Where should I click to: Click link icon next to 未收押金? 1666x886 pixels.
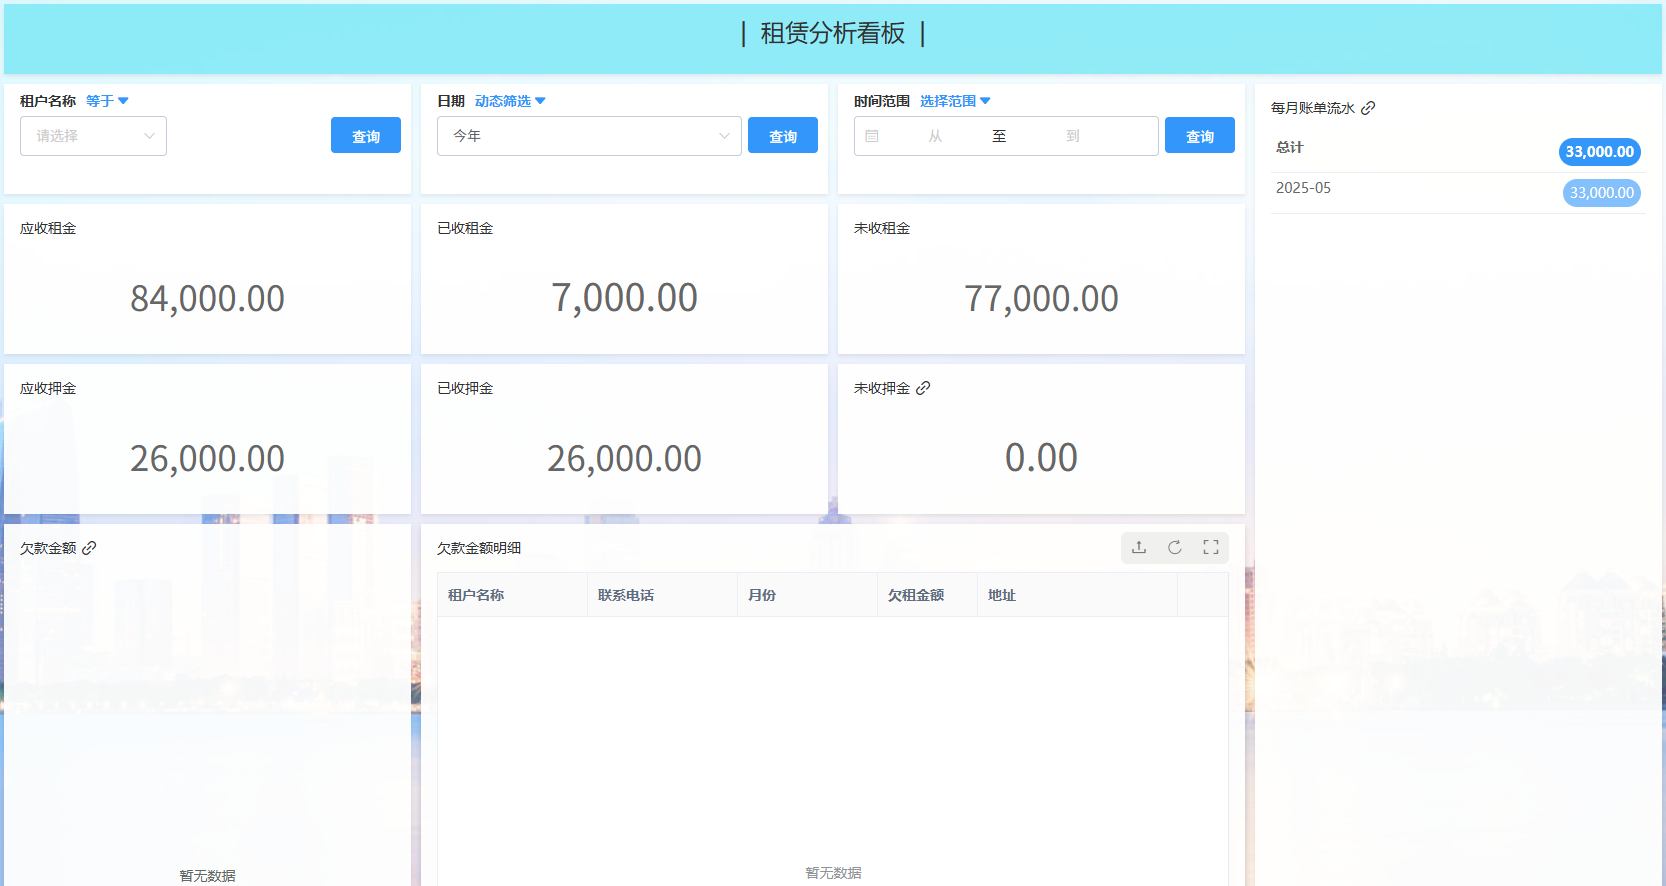point(923,388)
